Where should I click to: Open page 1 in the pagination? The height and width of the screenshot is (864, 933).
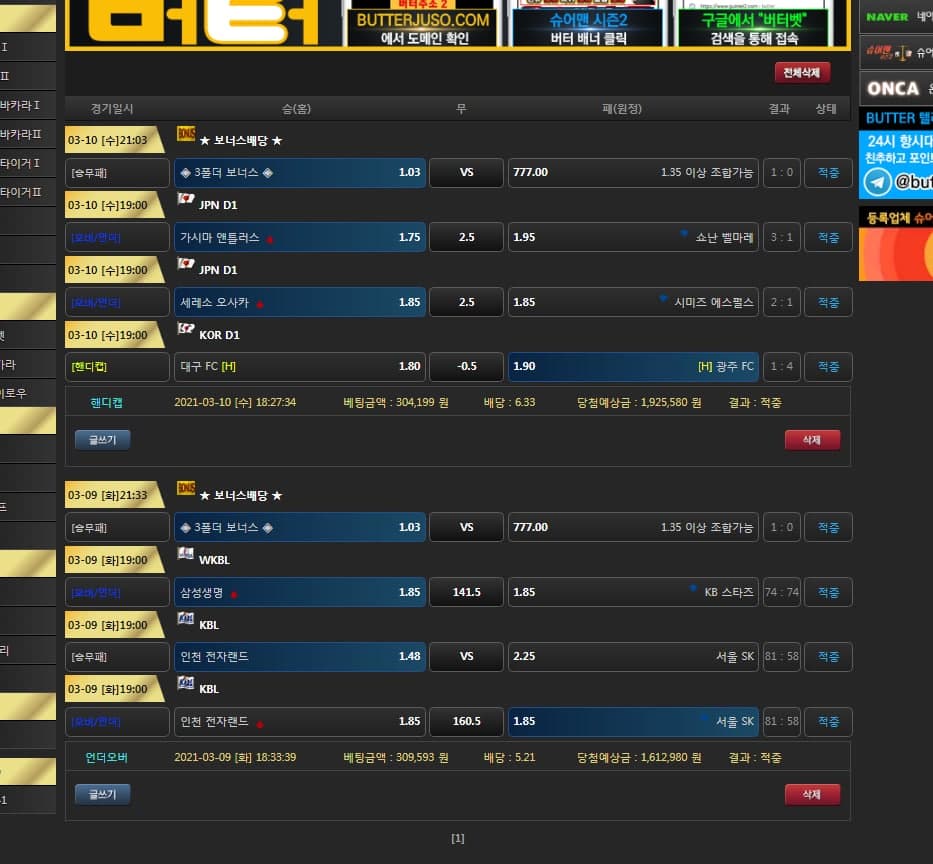[x=458, y=838]
